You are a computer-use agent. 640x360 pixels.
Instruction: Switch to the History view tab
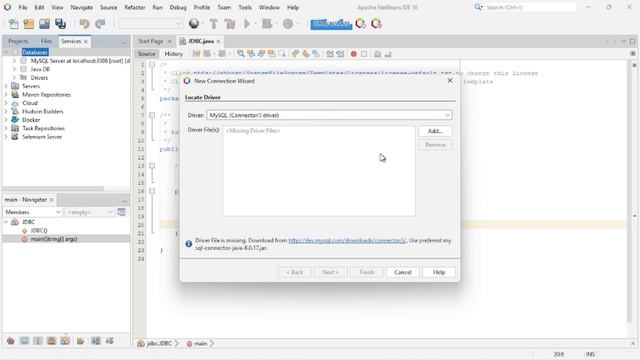coord(173,54)
